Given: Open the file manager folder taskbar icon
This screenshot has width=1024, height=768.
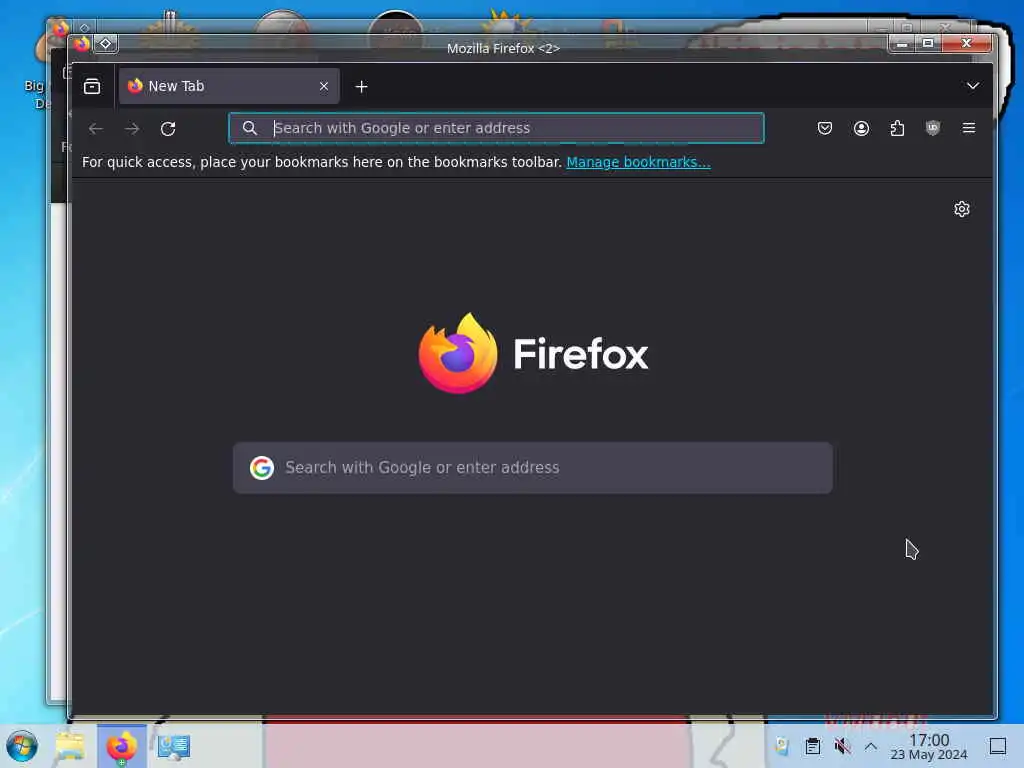Looking at the screenshot, I should [x=70, y=746].
